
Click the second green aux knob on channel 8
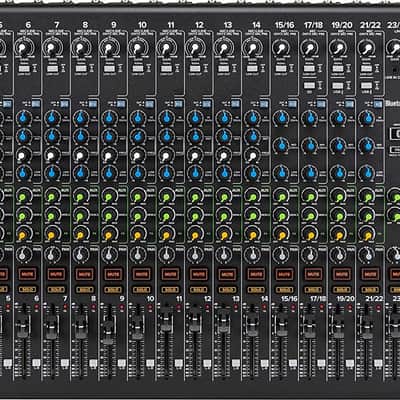[80, 216]
